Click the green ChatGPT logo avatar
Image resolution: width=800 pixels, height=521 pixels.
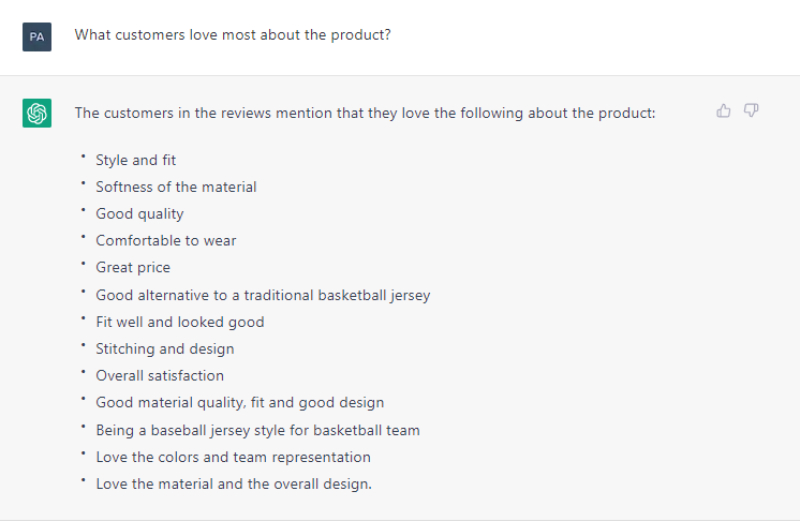point(37,113)
